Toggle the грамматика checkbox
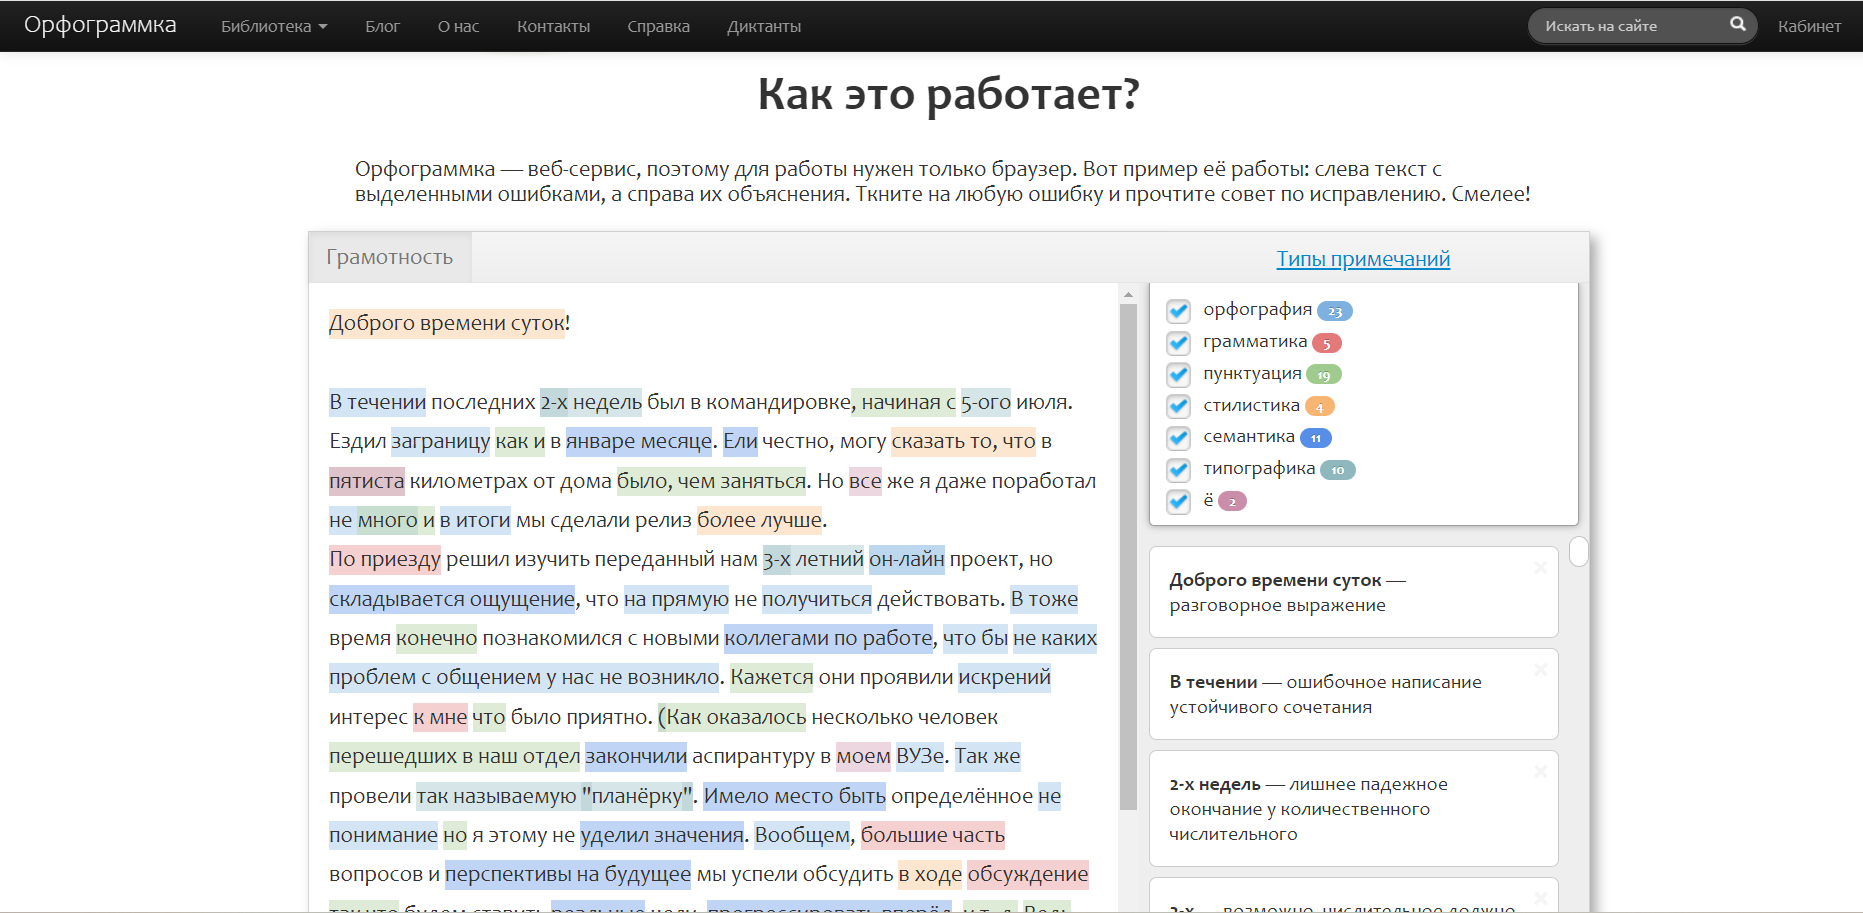Viewport: 1863px width, 913px height. [1179, 343]
